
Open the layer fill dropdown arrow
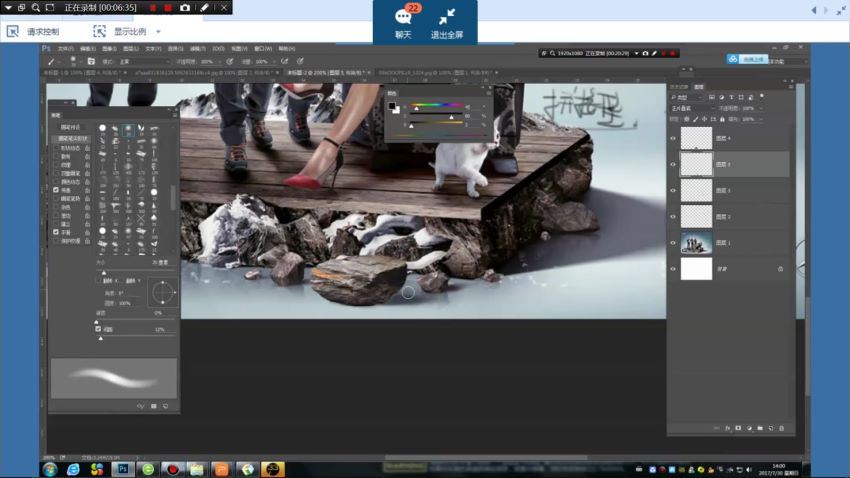pyautogui.click(x=761, y=119)
